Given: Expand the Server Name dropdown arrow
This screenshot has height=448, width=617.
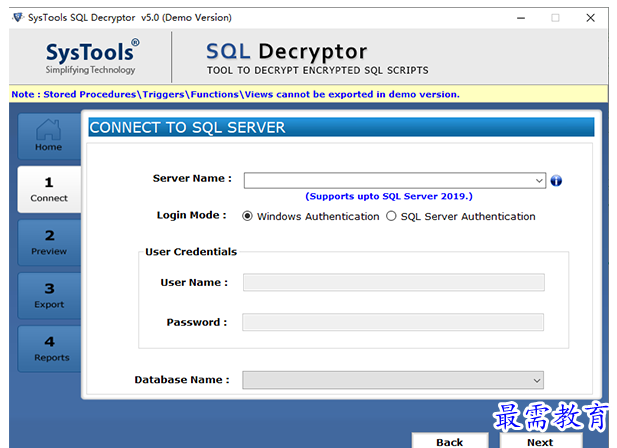Looking at the screenshot, I should click(x=539, y=181).
